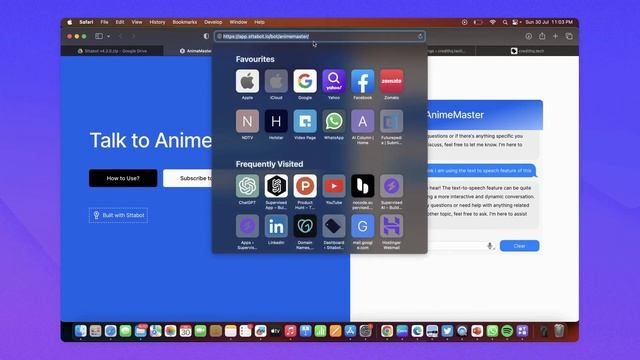Viewport: 640px width, 360px height.
Task: Open YouTube from Frequently Visited
Action: (x=334, y=186)
